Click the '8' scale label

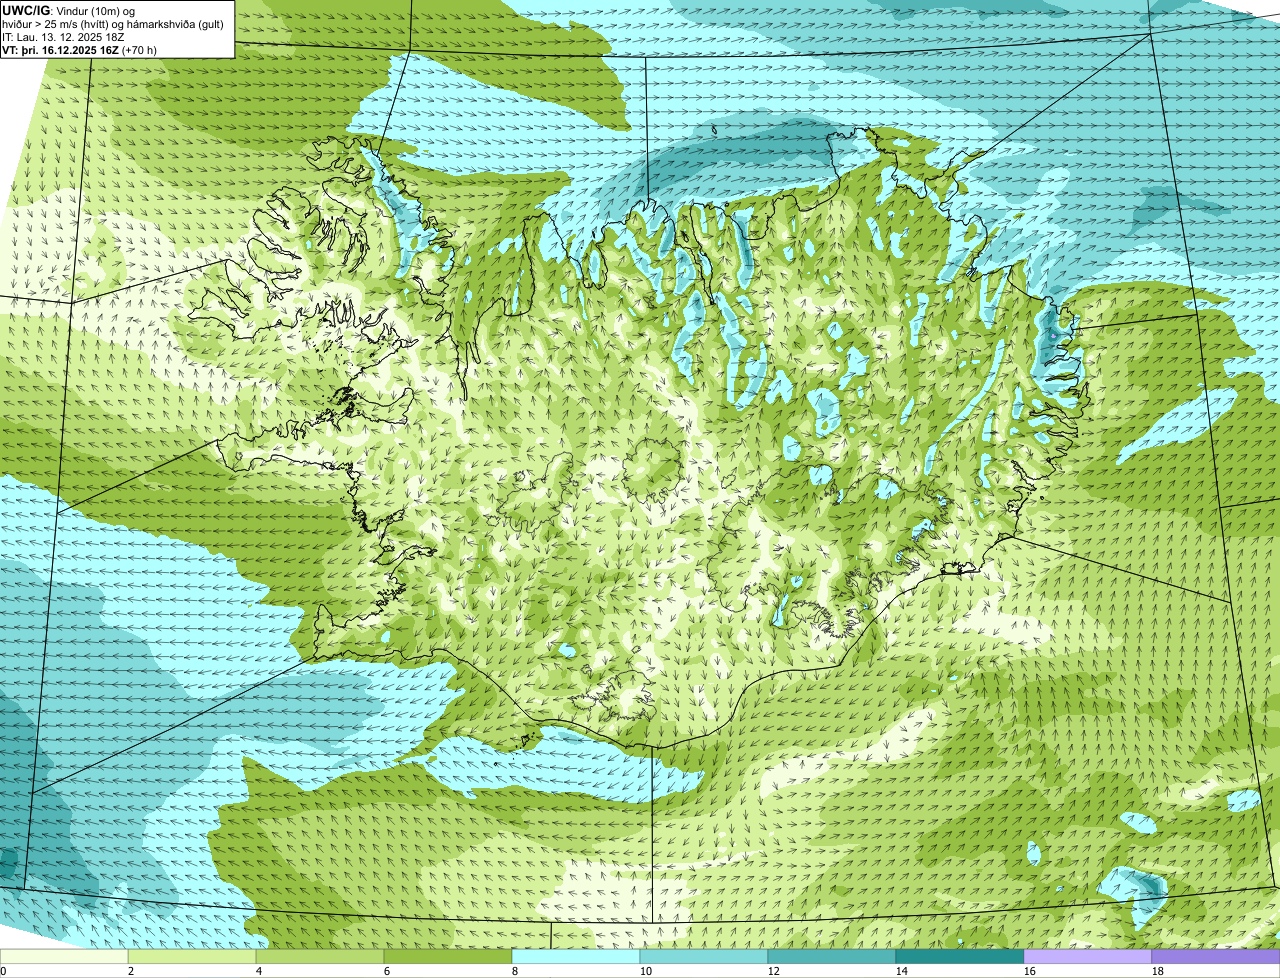[x=515, y=971]
